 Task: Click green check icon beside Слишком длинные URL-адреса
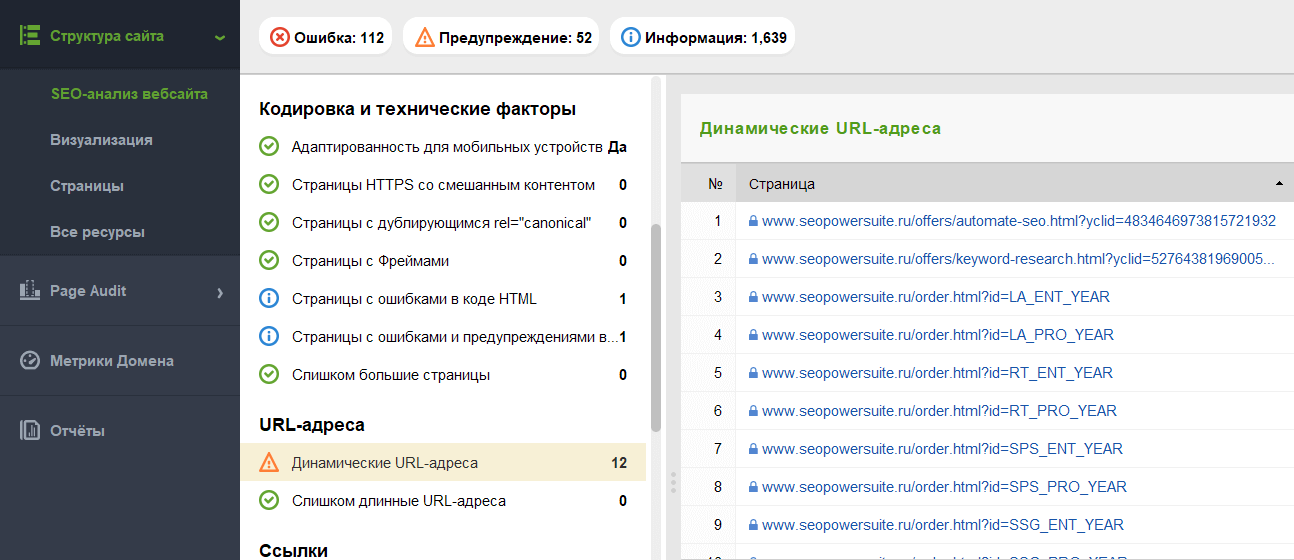[x=268, y=501]
